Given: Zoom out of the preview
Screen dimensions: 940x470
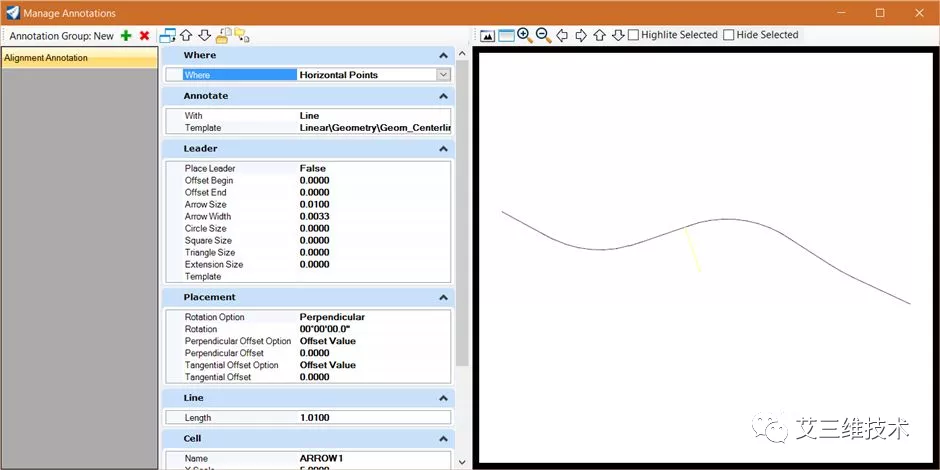Looking at the screenshot, I should (x=544, y=35).
